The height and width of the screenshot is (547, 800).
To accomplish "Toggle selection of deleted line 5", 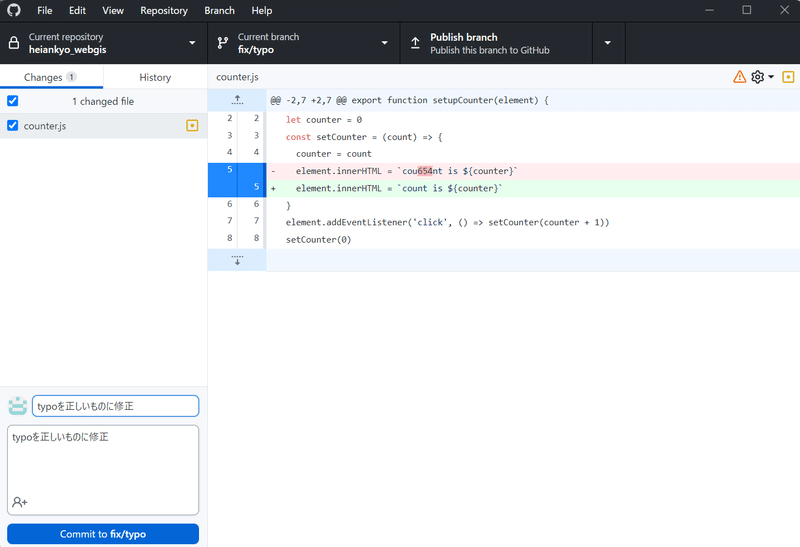I will [x=236, y=171].
